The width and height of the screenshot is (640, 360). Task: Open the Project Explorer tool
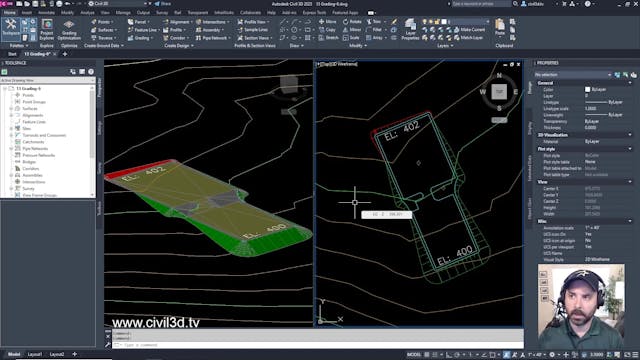pyautogui.click(x=47, y=29)
